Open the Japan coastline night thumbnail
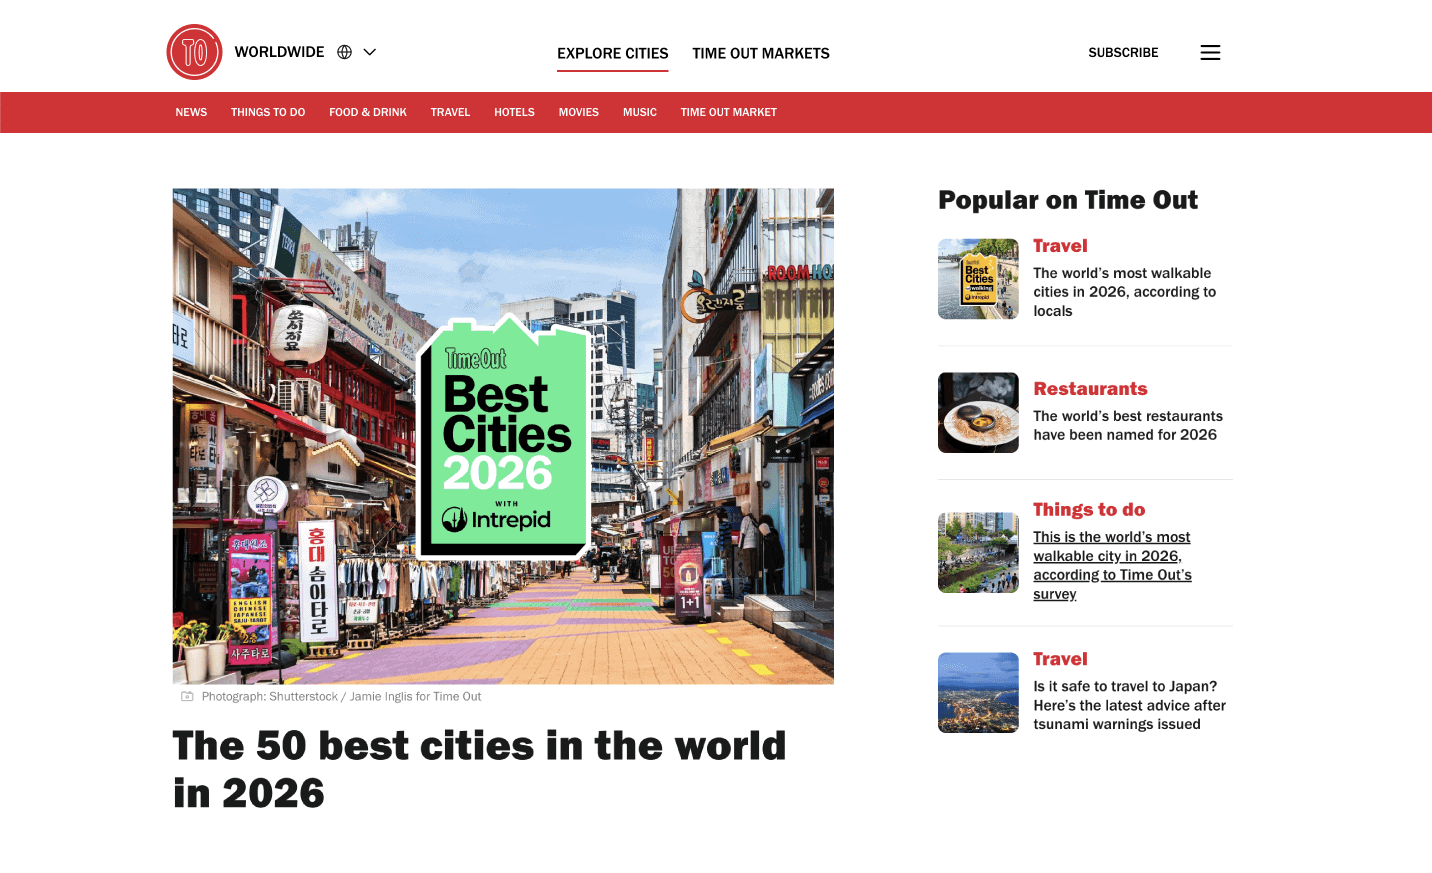The width and height of the screenshot is (1432, 873). tap(978, 693)
